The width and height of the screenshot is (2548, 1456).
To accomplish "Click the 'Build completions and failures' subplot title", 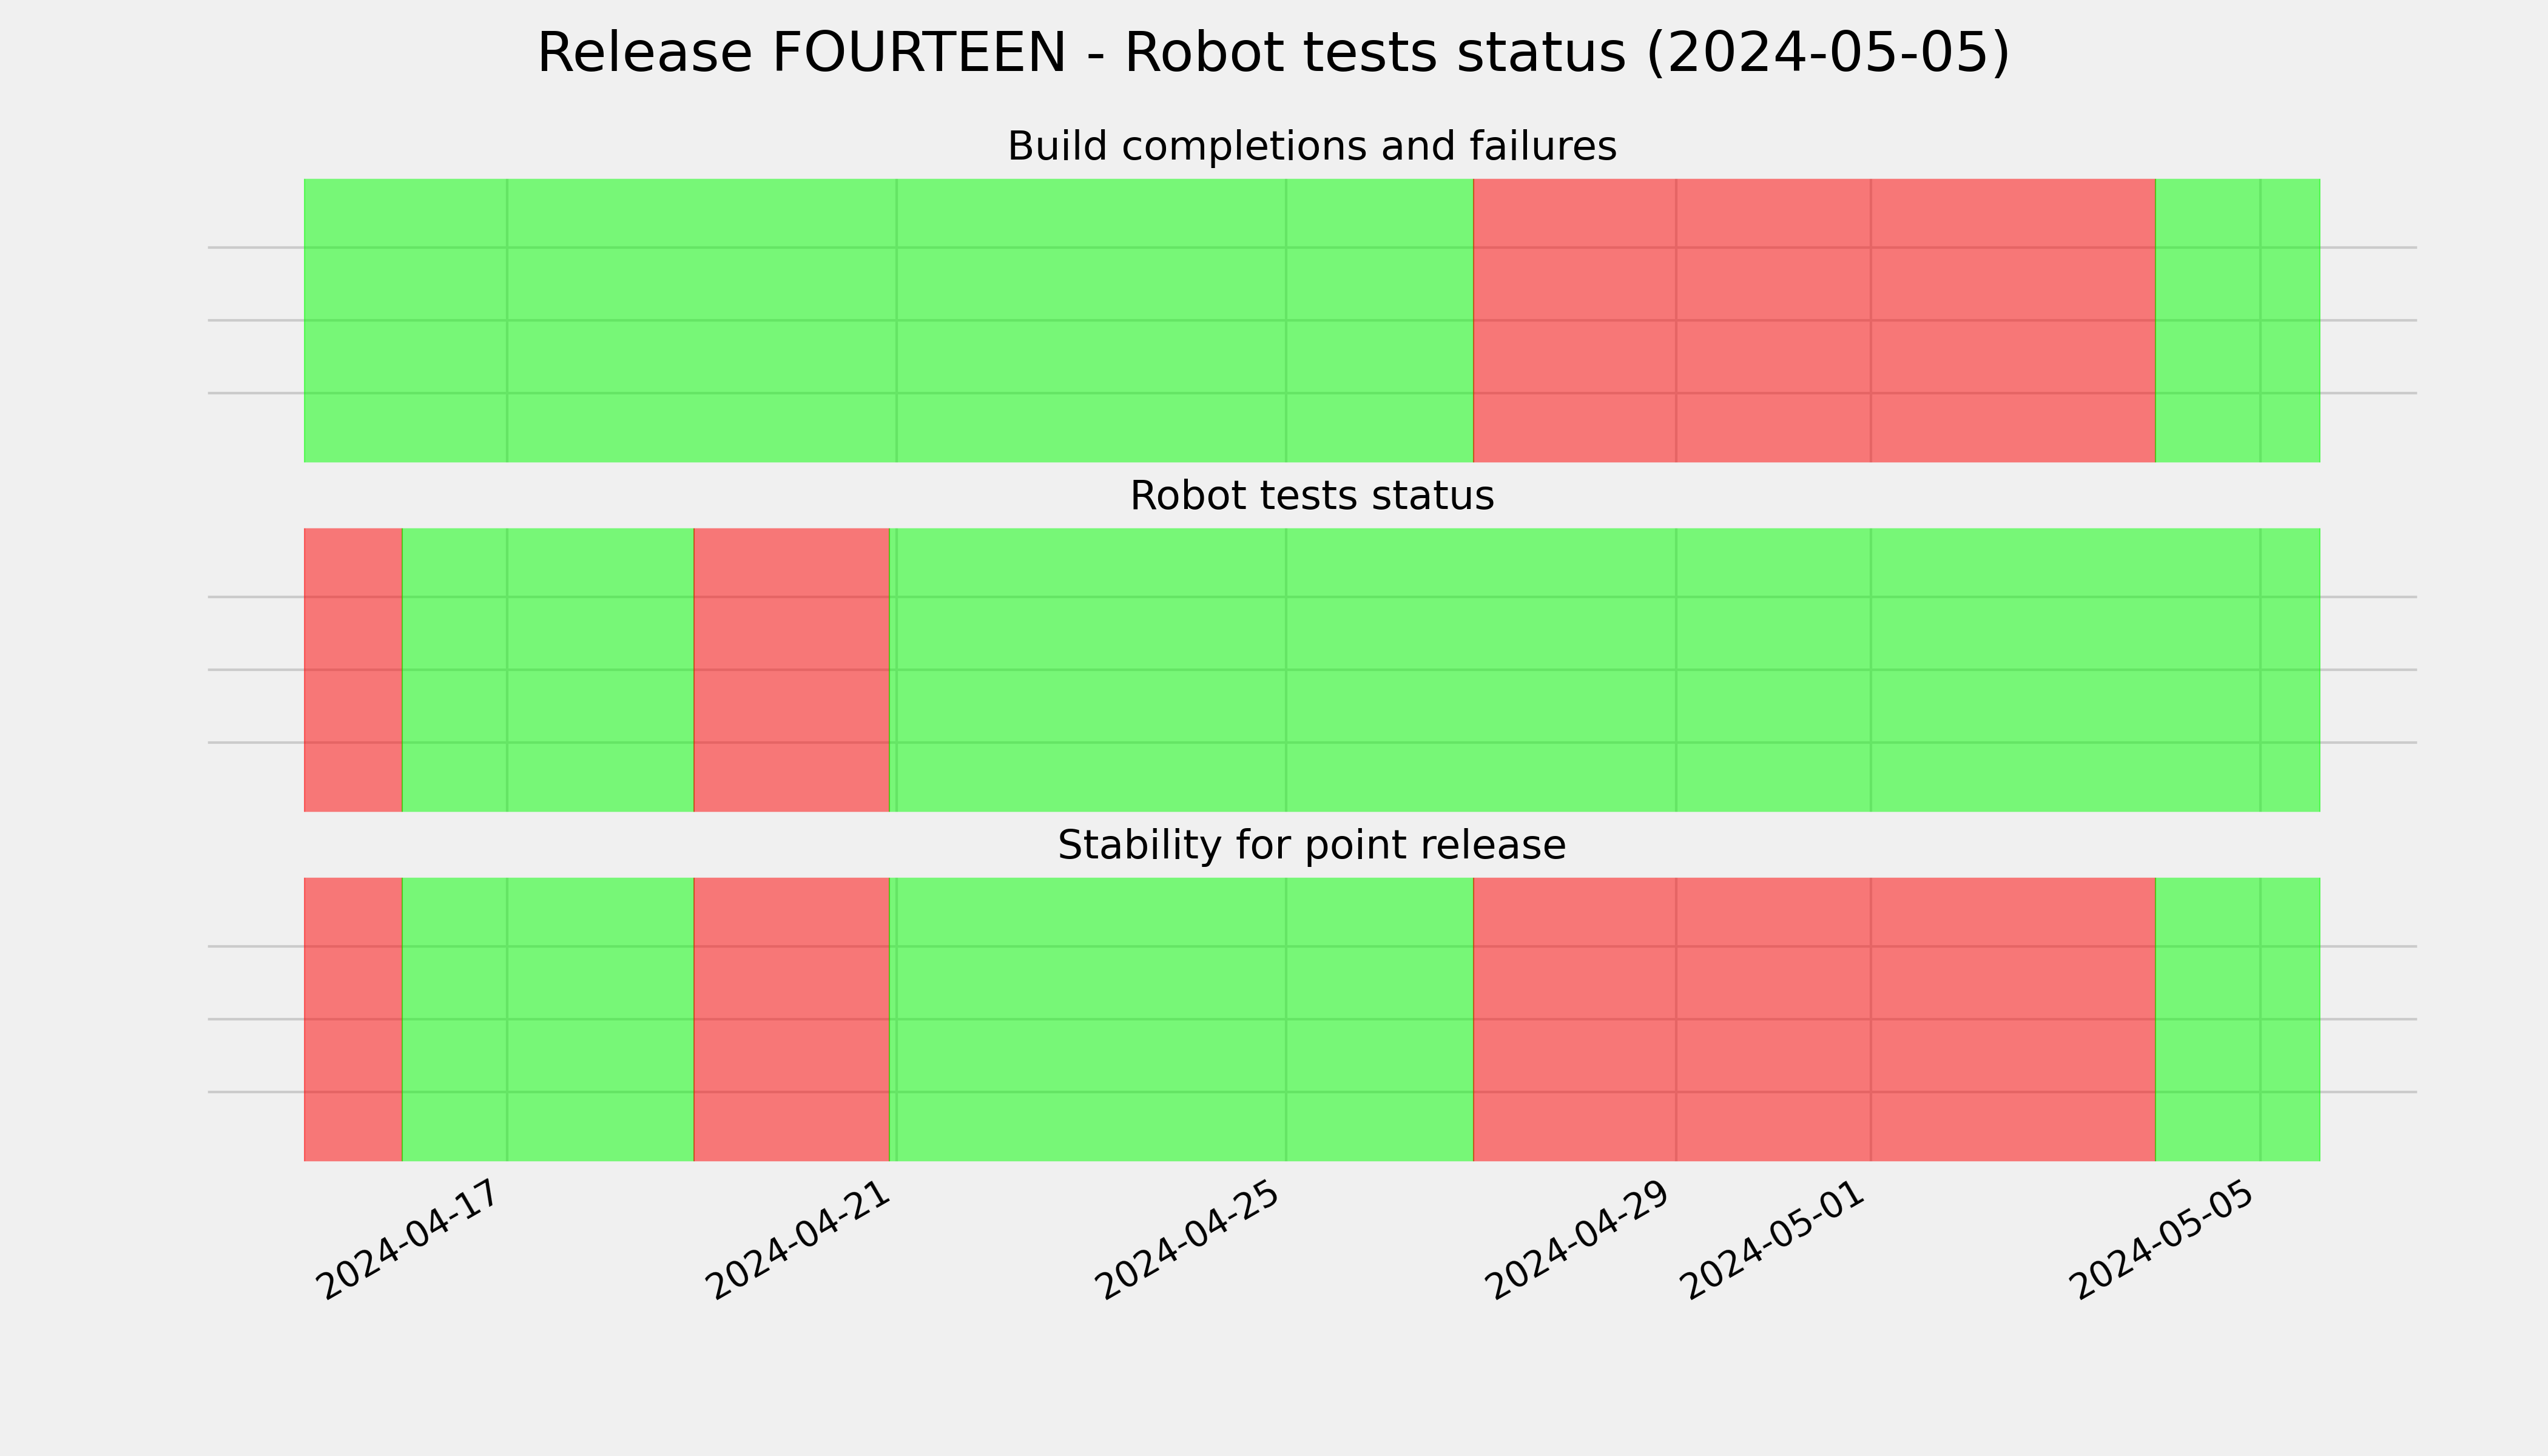I will (x=1311, y=147).
